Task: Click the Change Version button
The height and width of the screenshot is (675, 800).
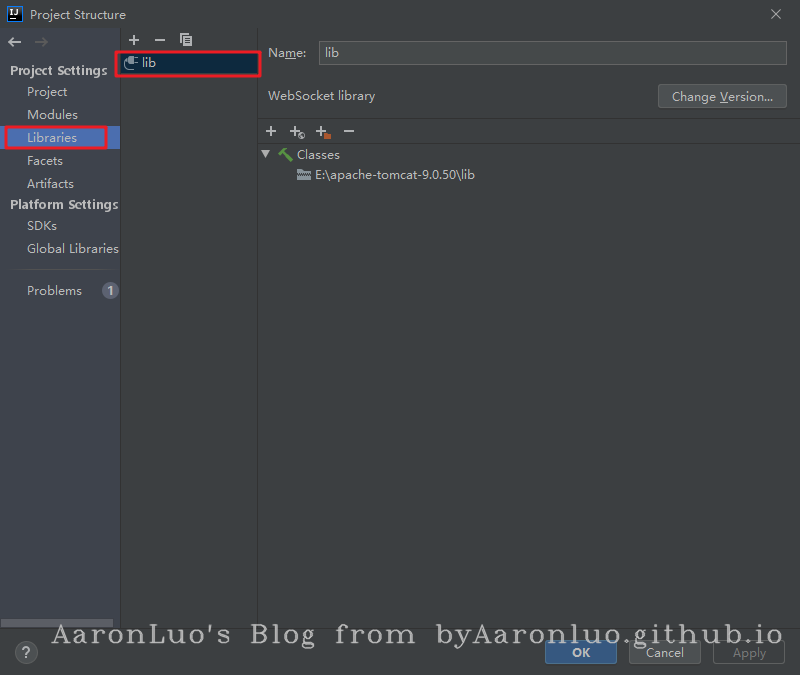Action: click(x=722, y=97)
